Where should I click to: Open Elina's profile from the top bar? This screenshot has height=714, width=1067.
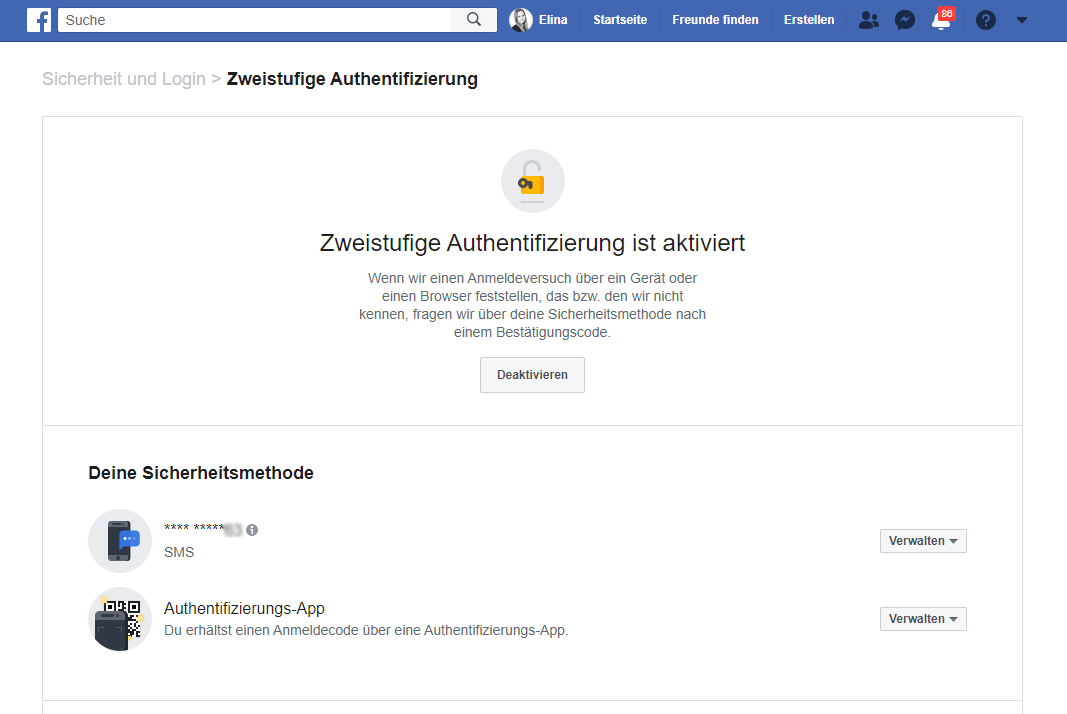click(539, 20)
